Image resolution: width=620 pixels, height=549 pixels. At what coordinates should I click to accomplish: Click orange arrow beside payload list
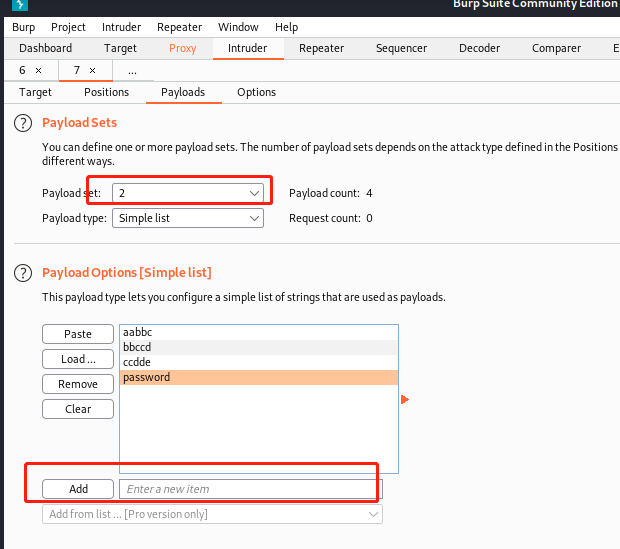(x=405, y=399)
